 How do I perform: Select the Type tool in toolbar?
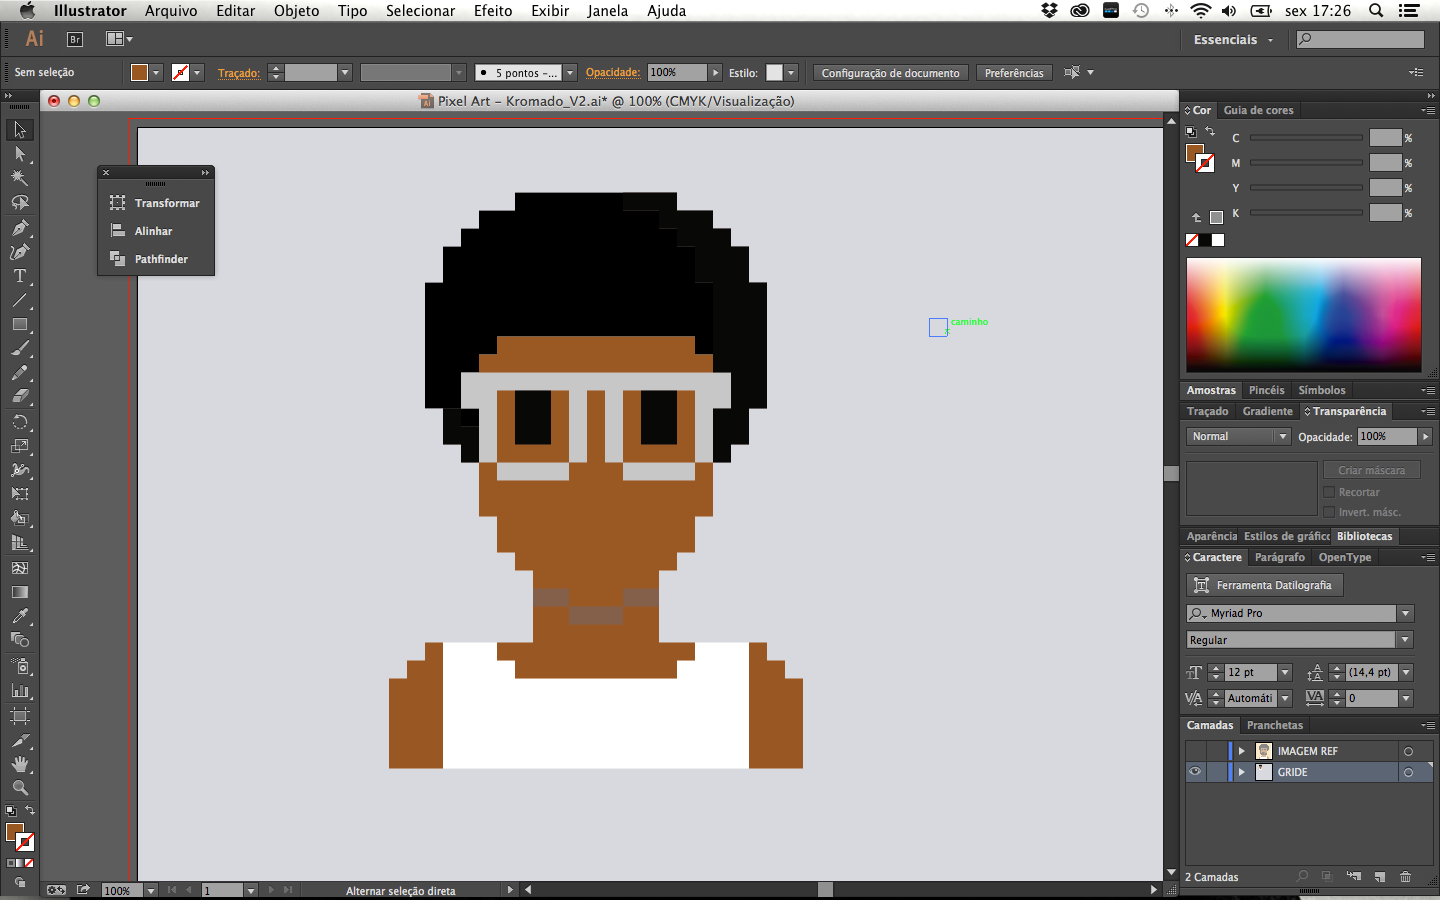19,276
